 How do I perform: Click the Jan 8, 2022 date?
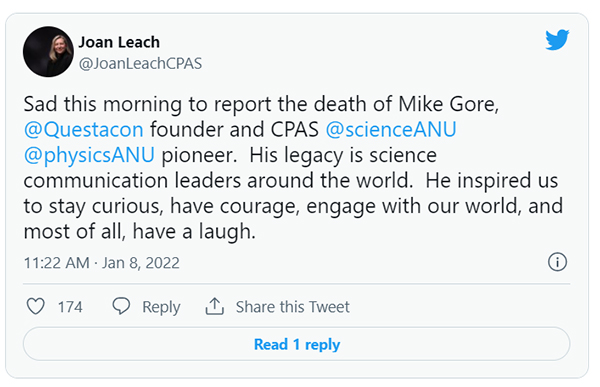(x=140, y=263)
